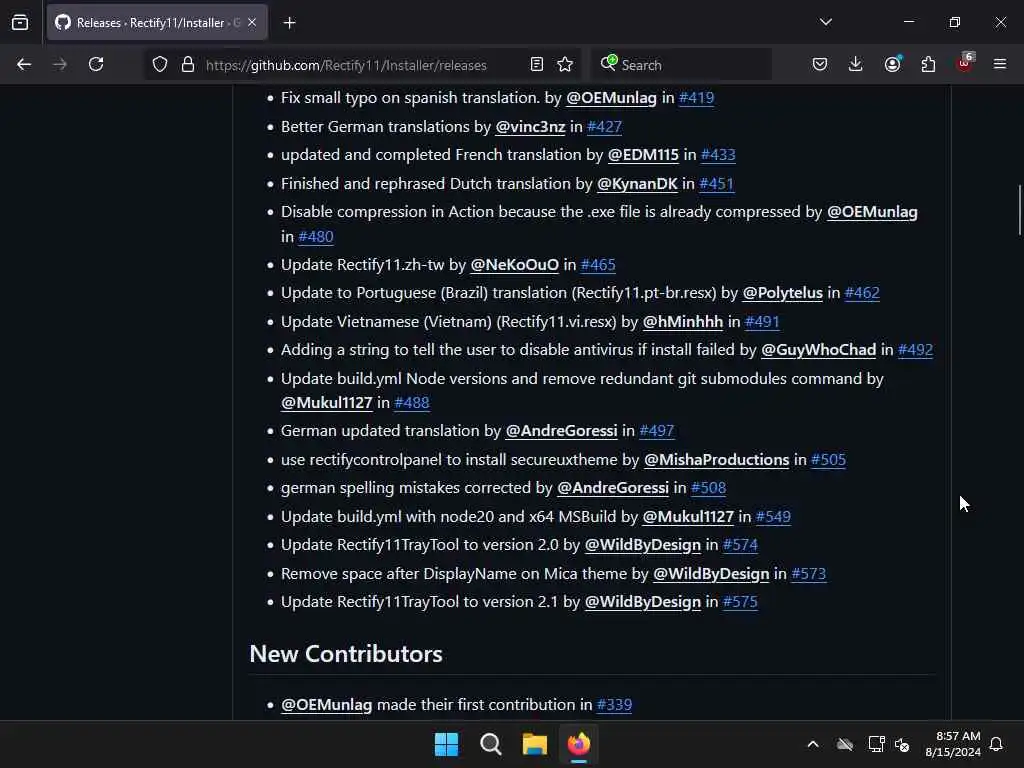Viewport: 1024px width, 768px height.
Task: Click the GitHub URL address field
Action: click(x=346, y=65)
